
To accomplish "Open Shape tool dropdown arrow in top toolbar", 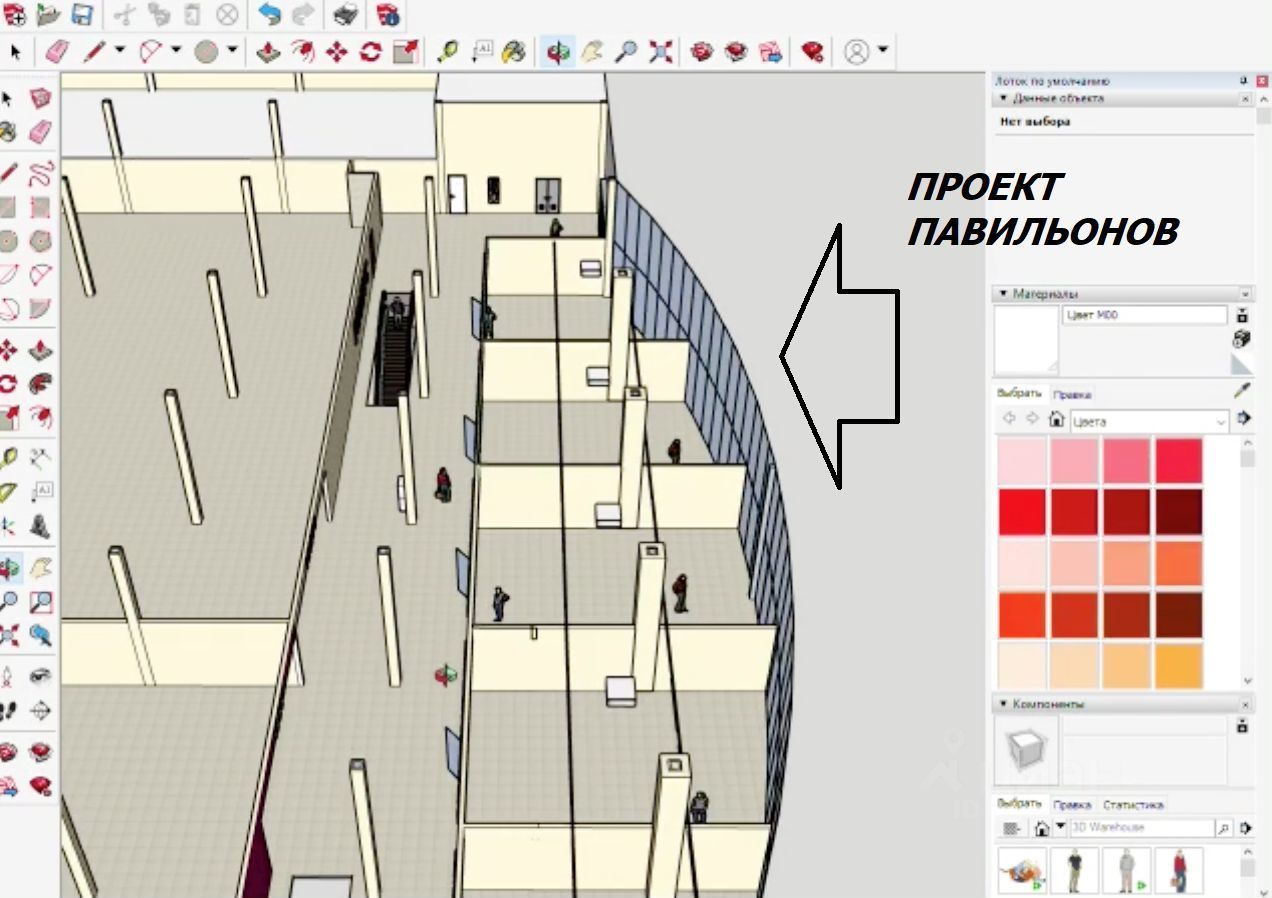I will pos(232,50).
